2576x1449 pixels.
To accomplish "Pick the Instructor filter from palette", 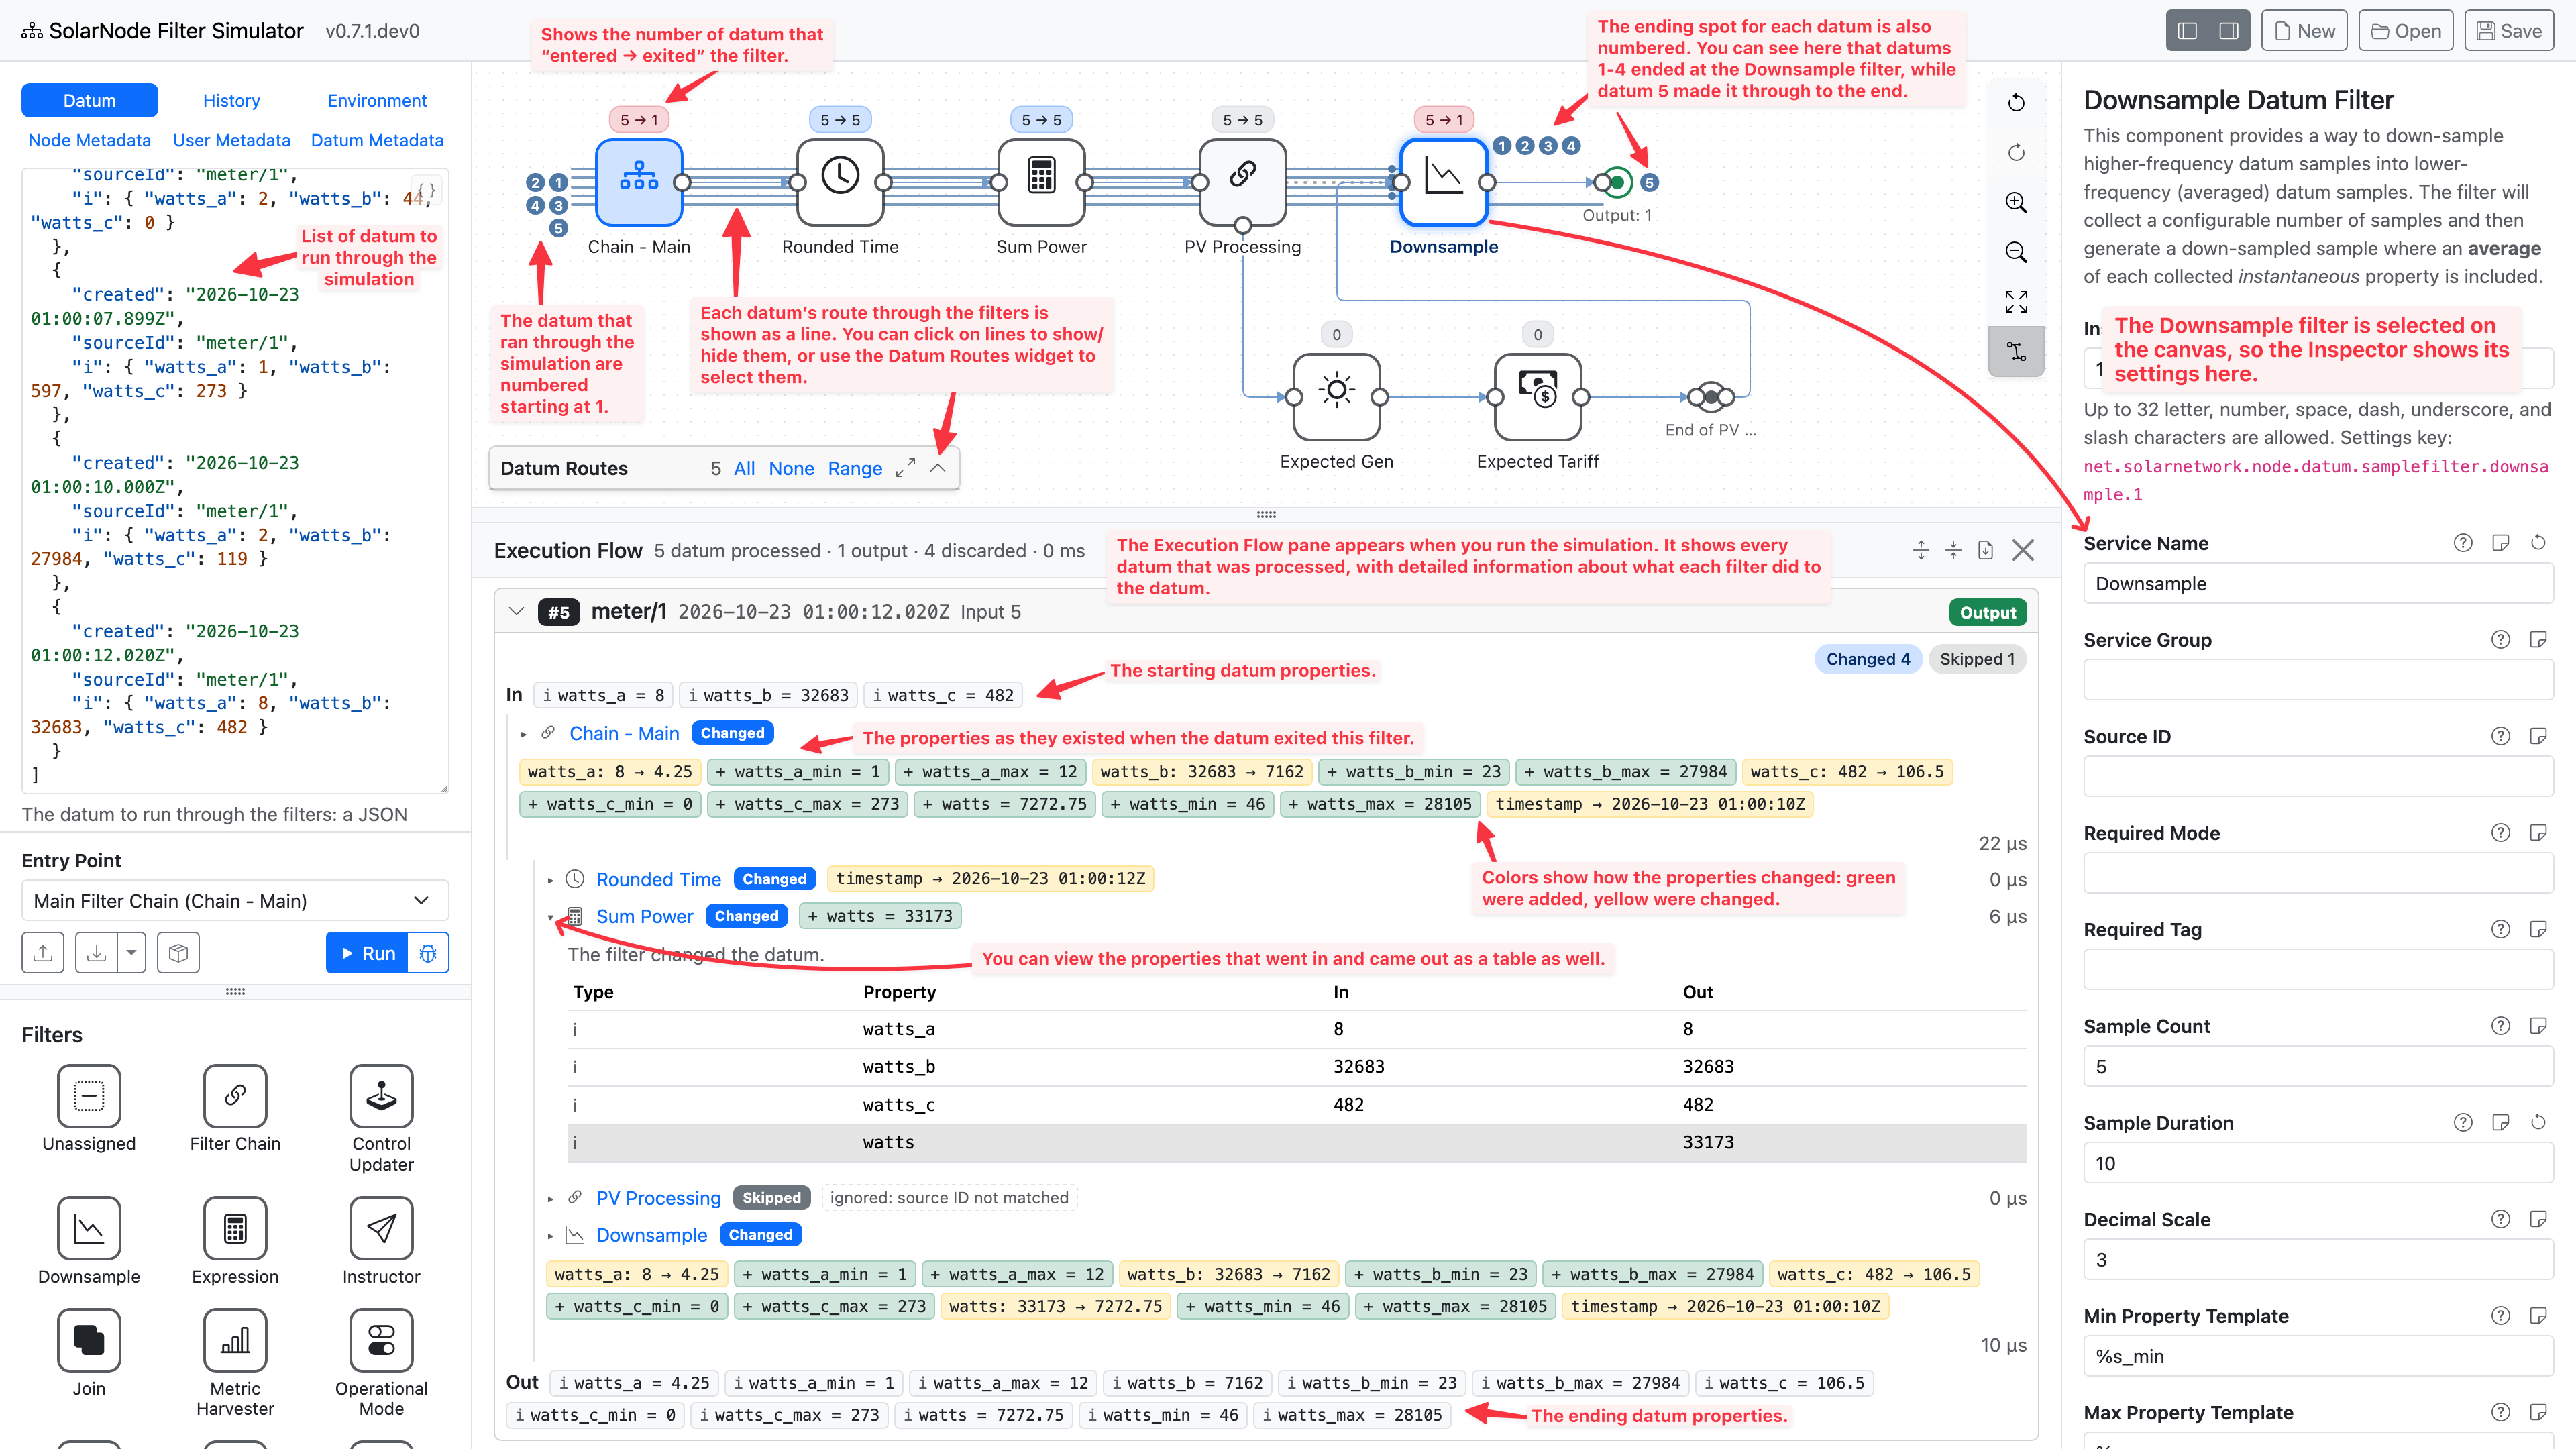I will 381,1228.
